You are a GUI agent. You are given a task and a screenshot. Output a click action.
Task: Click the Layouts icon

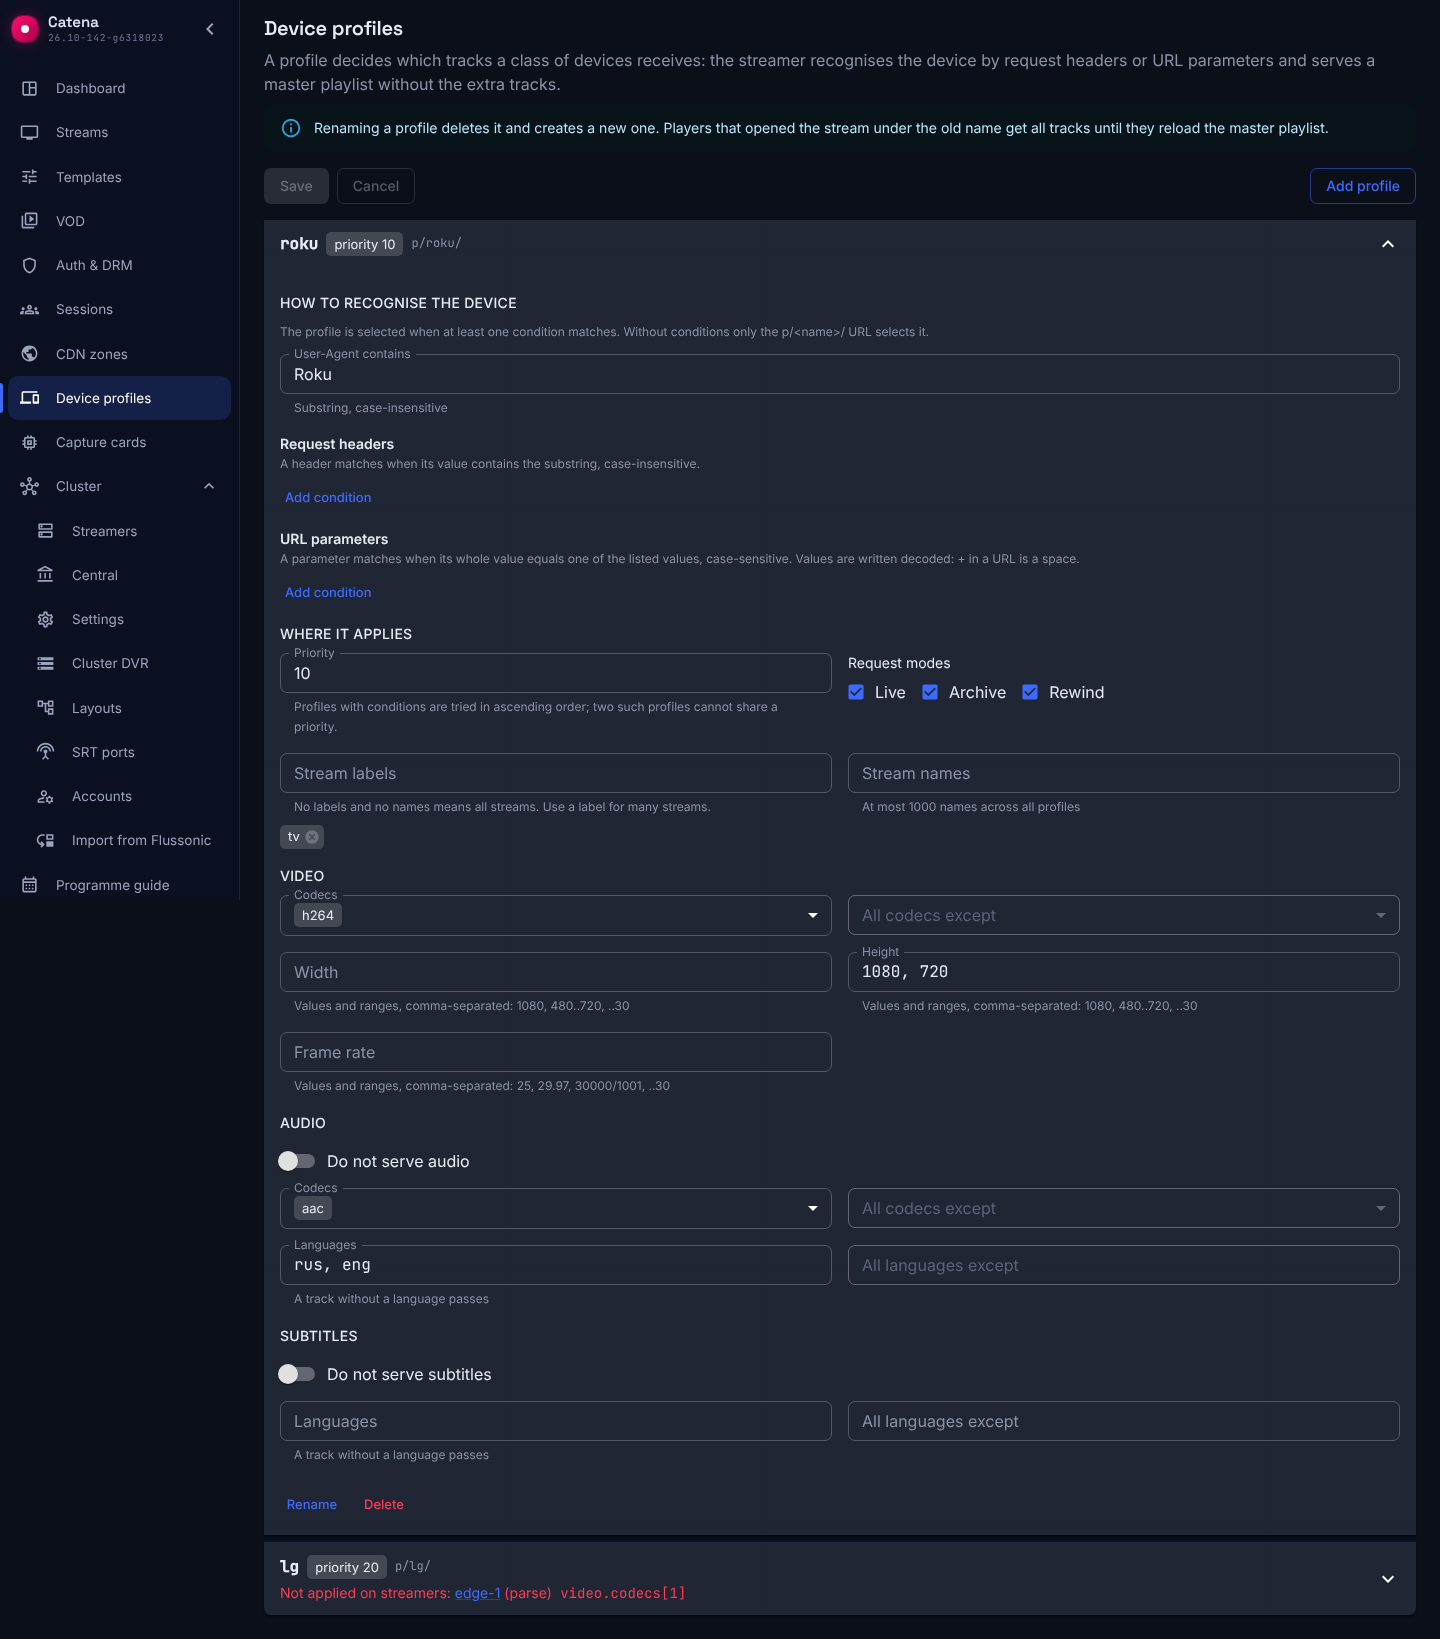[x=46, y=708]
